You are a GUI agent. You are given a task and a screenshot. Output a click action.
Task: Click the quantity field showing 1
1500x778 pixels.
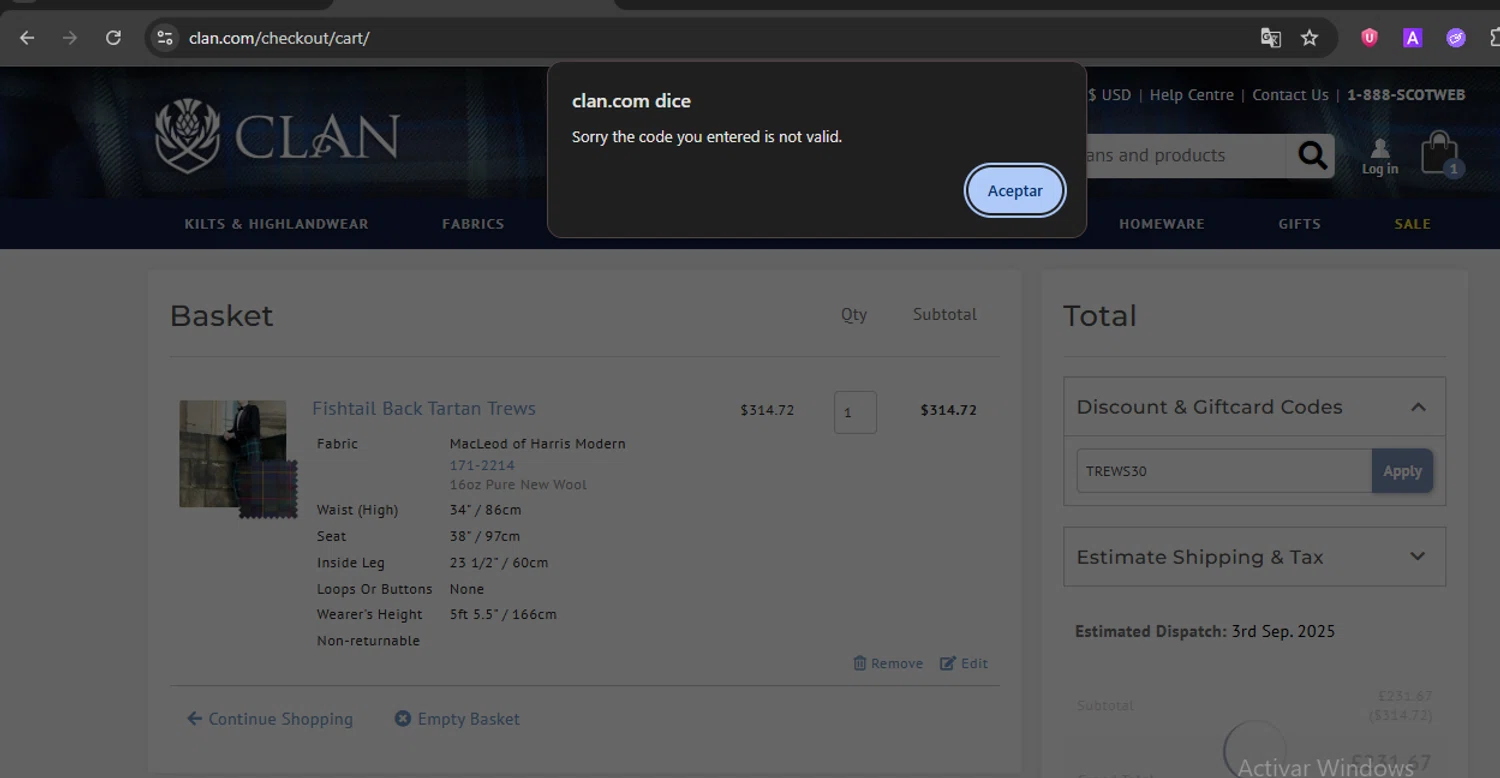tap(855, 412)
